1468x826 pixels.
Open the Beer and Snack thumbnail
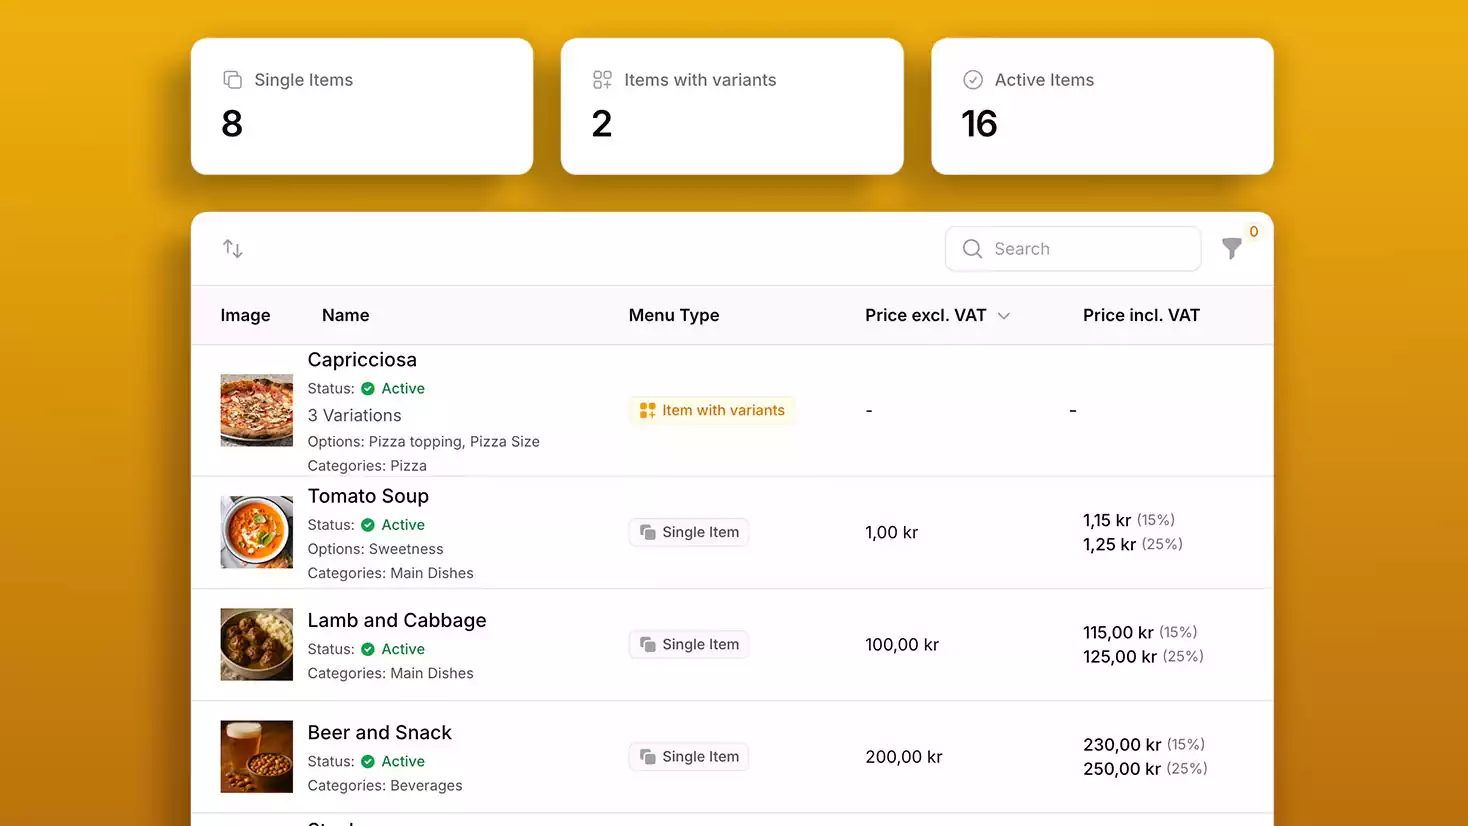pyautogui.click(x=257, y=757)
